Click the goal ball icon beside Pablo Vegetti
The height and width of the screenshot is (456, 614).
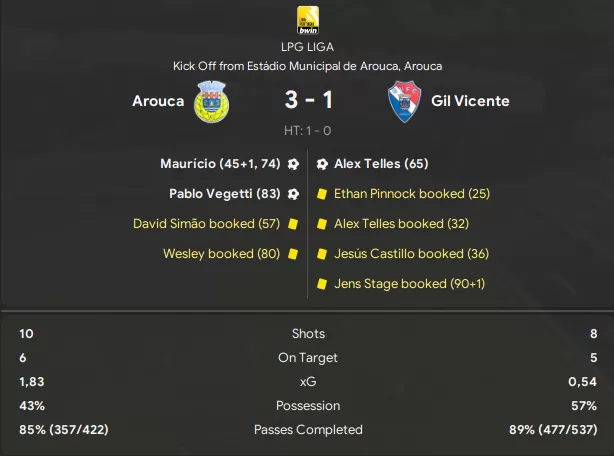[x=293, y=194]
